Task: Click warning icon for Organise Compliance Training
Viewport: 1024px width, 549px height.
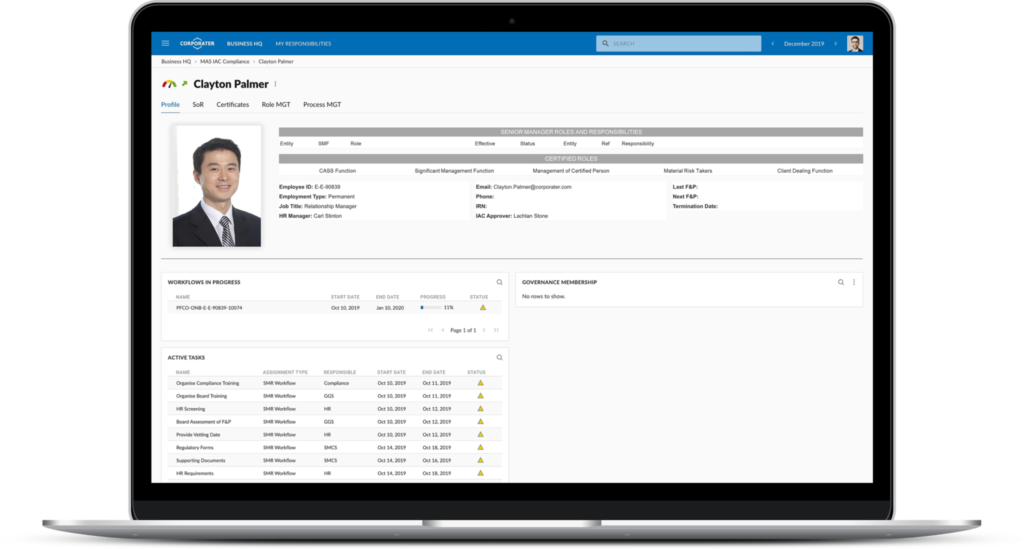Action: tap(480, 383)
